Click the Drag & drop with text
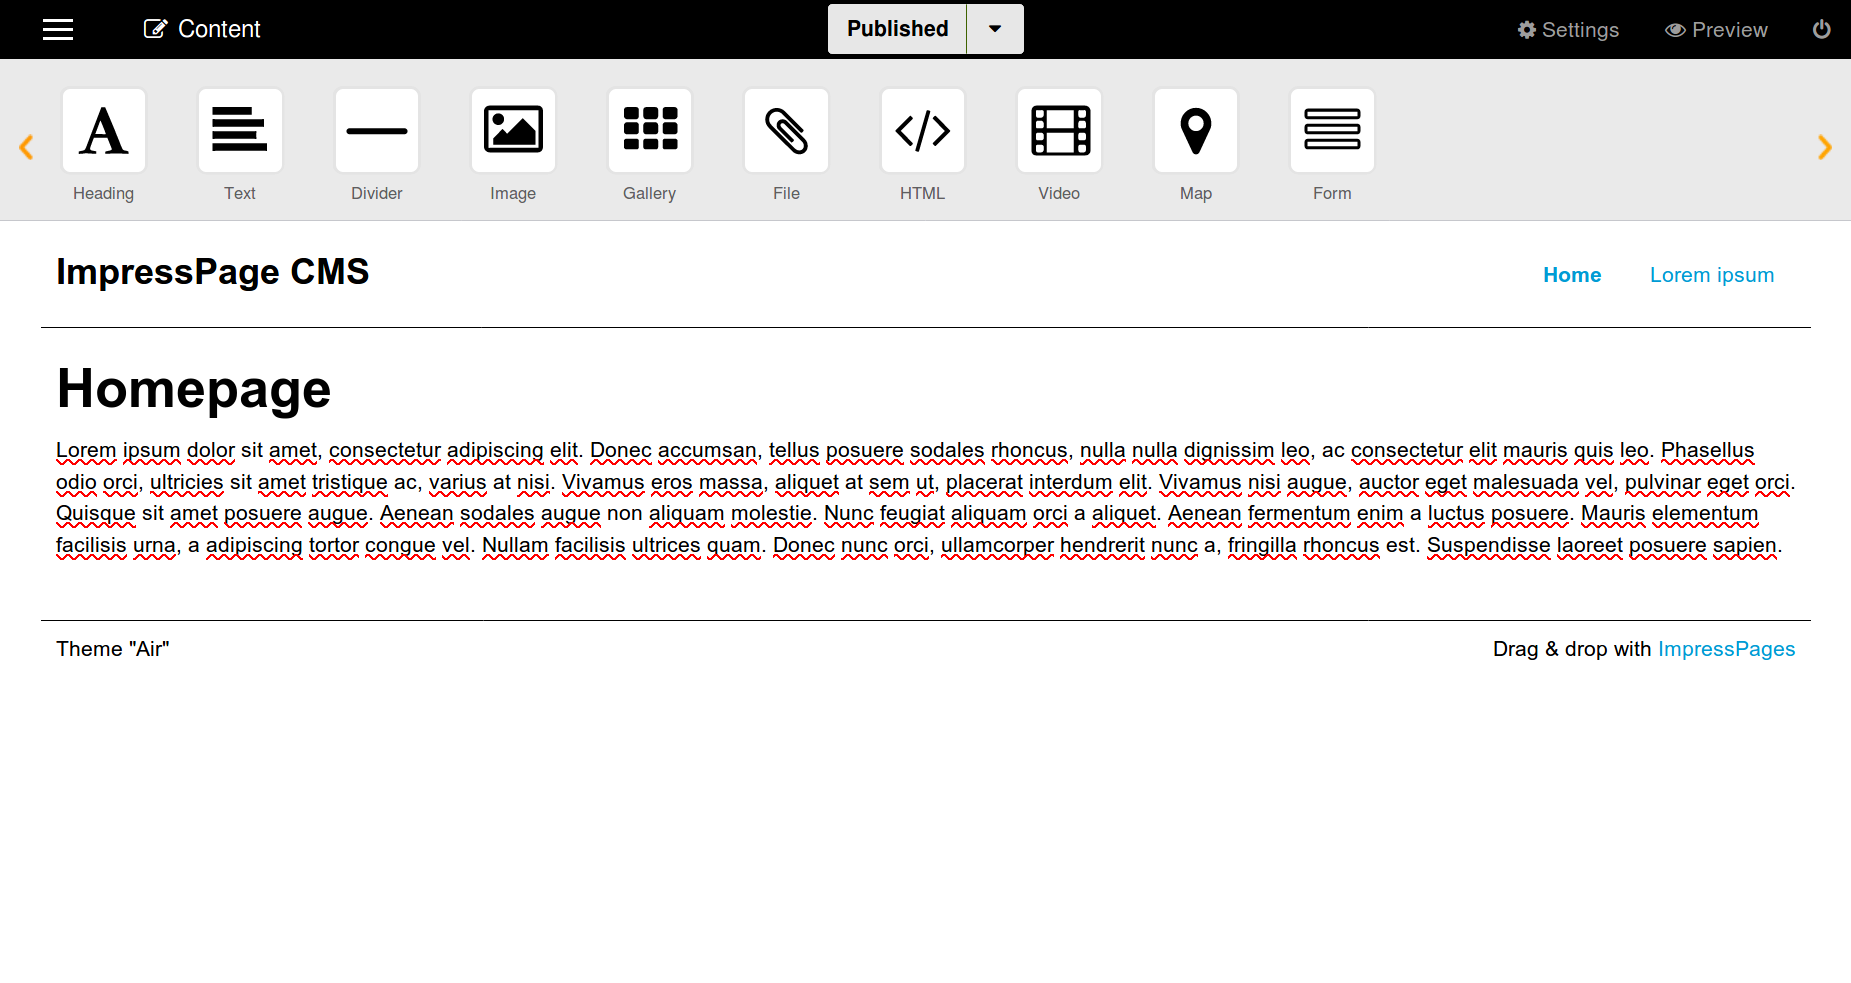Image resolution: width=1851 pixels, height=983 pixels. [1572, 649]
